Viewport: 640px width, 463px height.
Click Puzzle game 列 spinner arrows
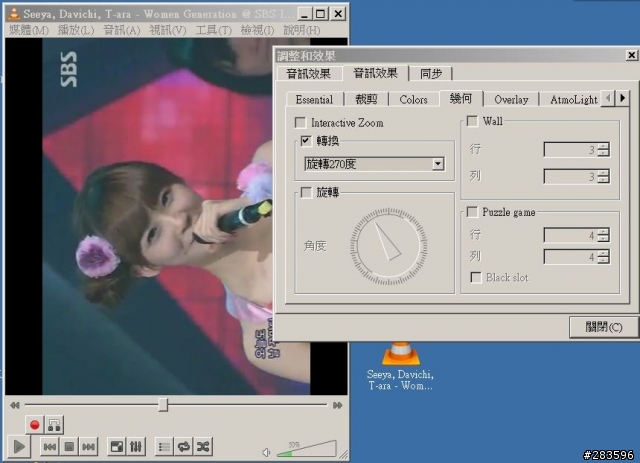[603, 257]
